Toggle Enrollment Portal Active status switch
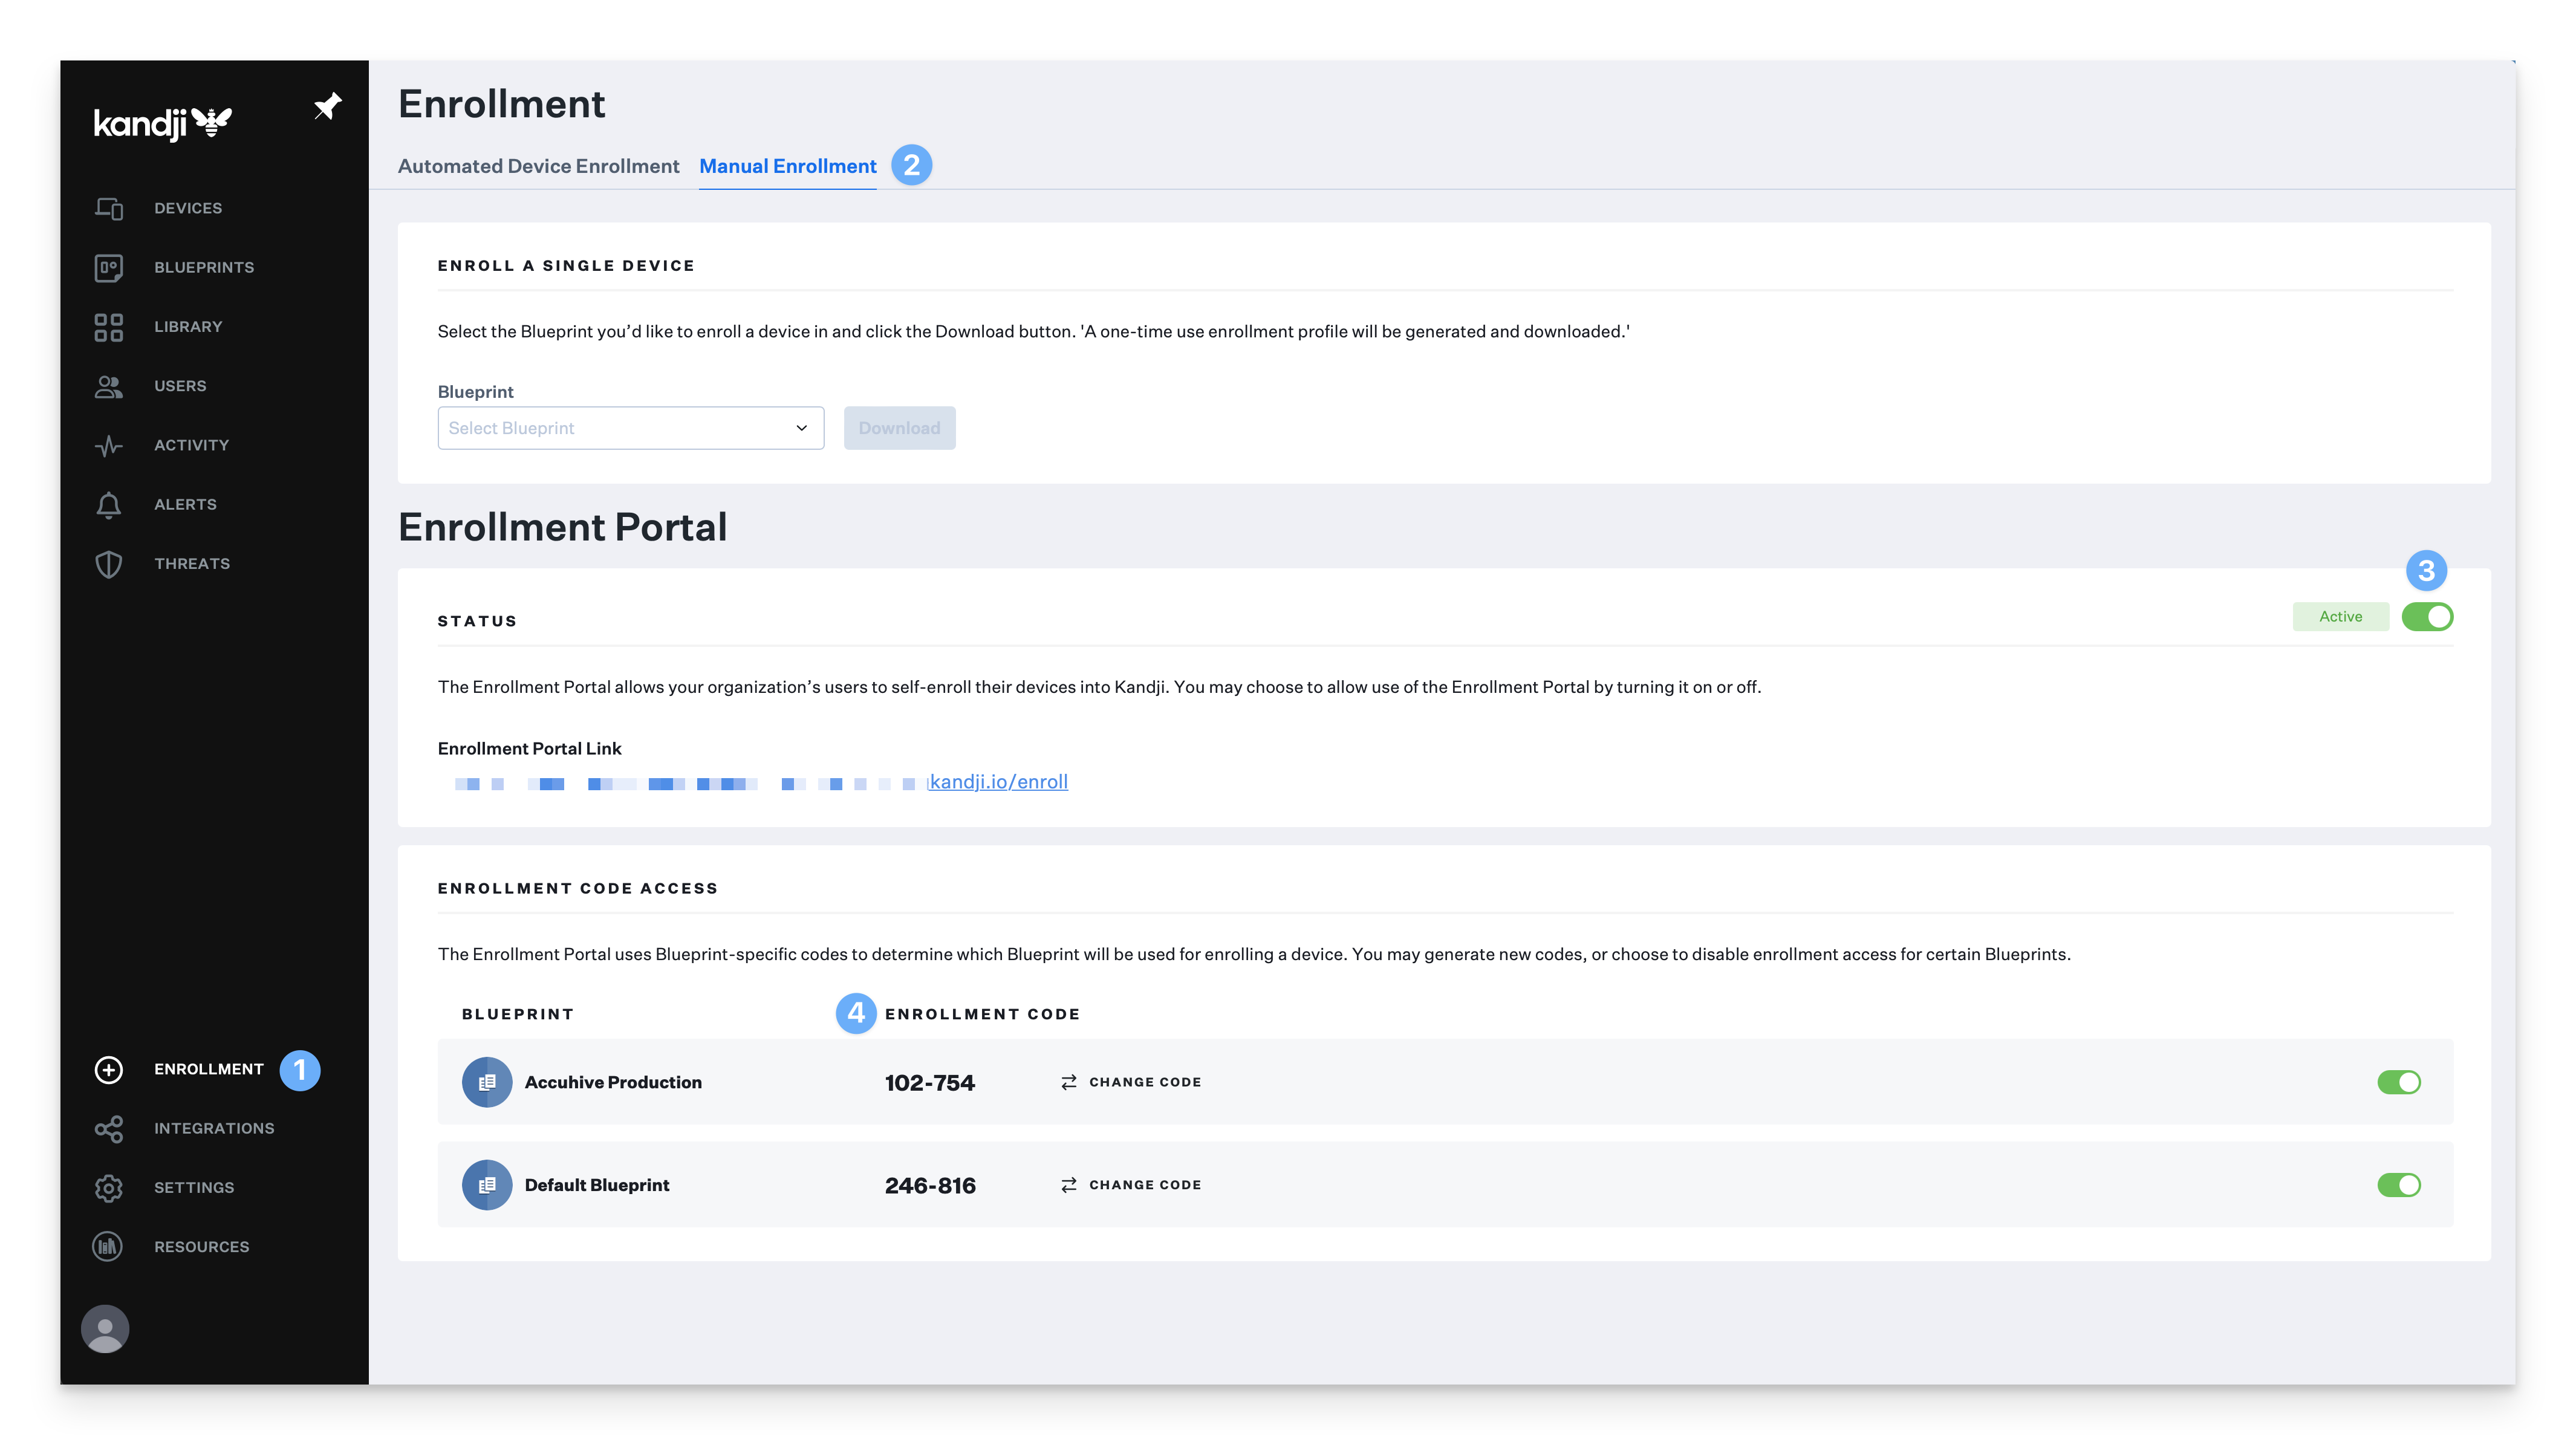The width and height of the screenshot is (2576, 1445). [2427, 617]
